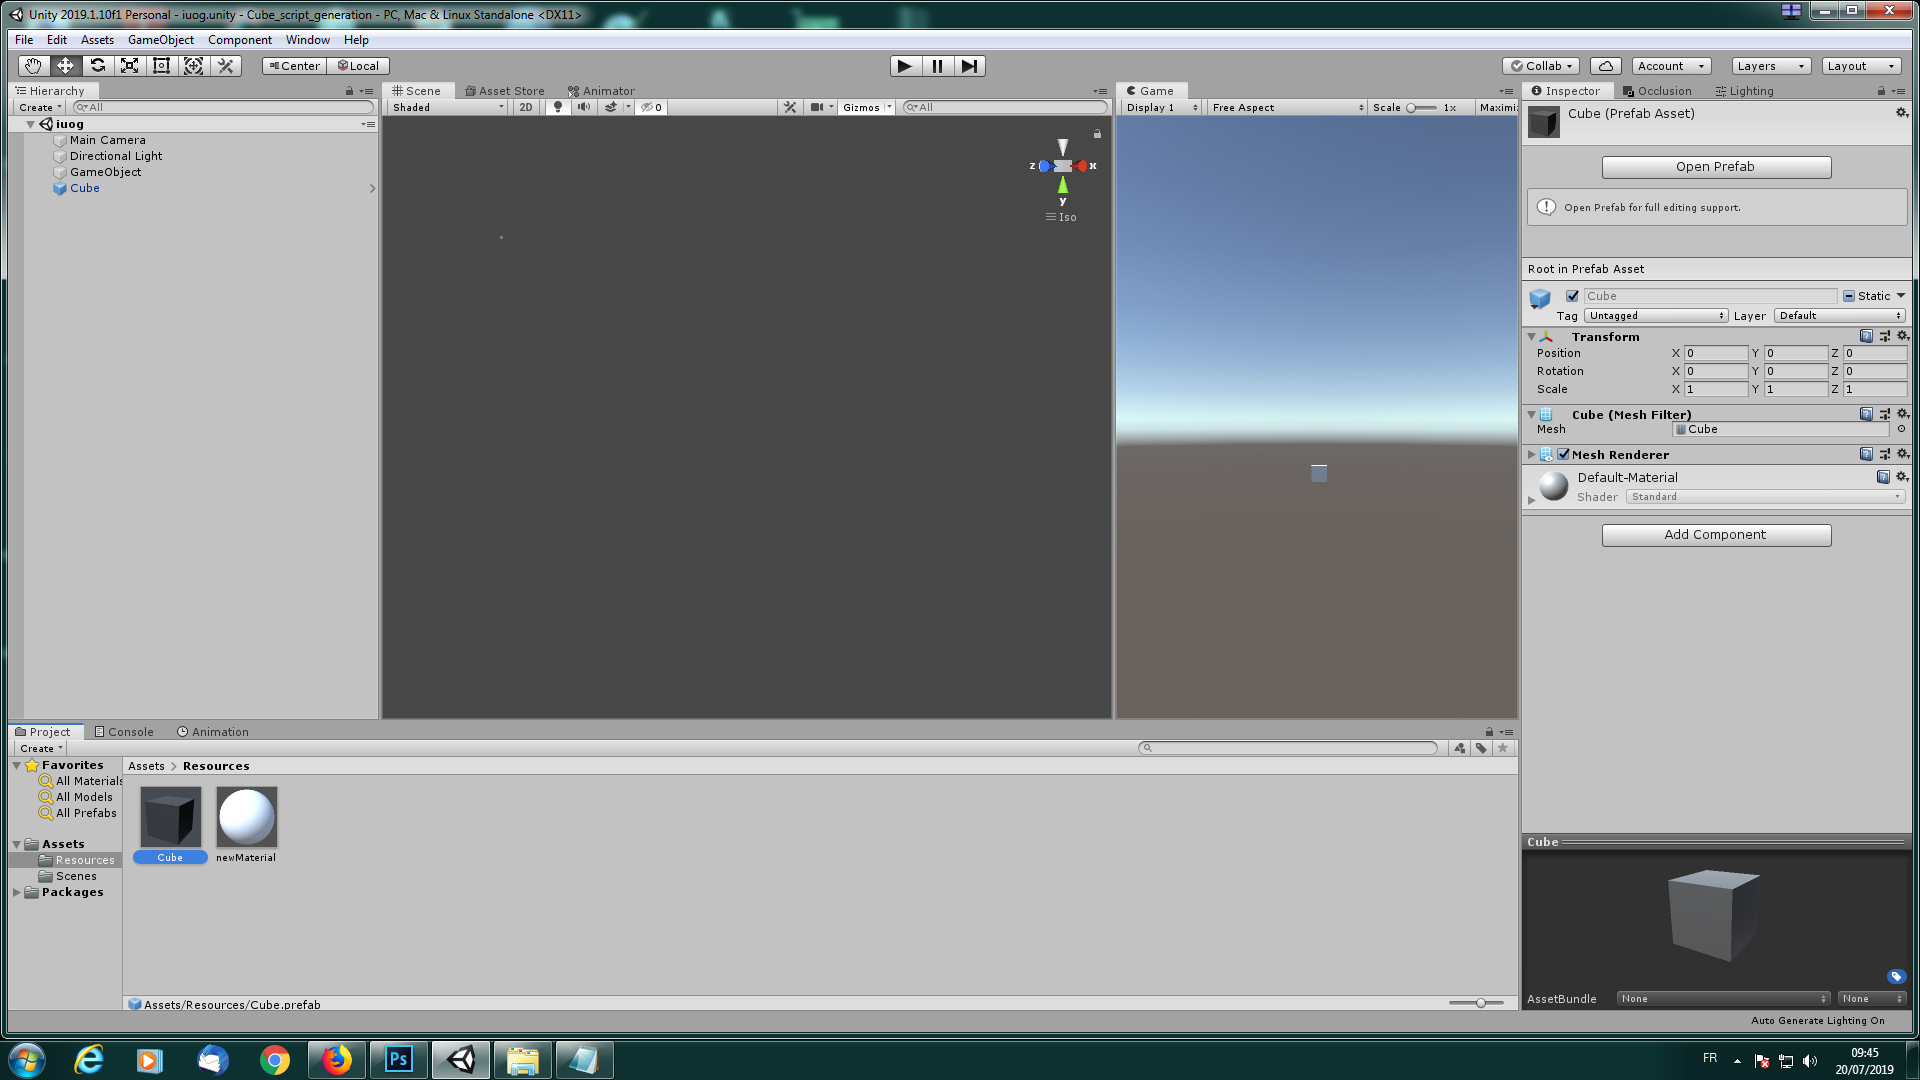Click the Mesh object picker circle
The width and height of the screenshot is (1920, 1080).
(x=1901, y=430)
